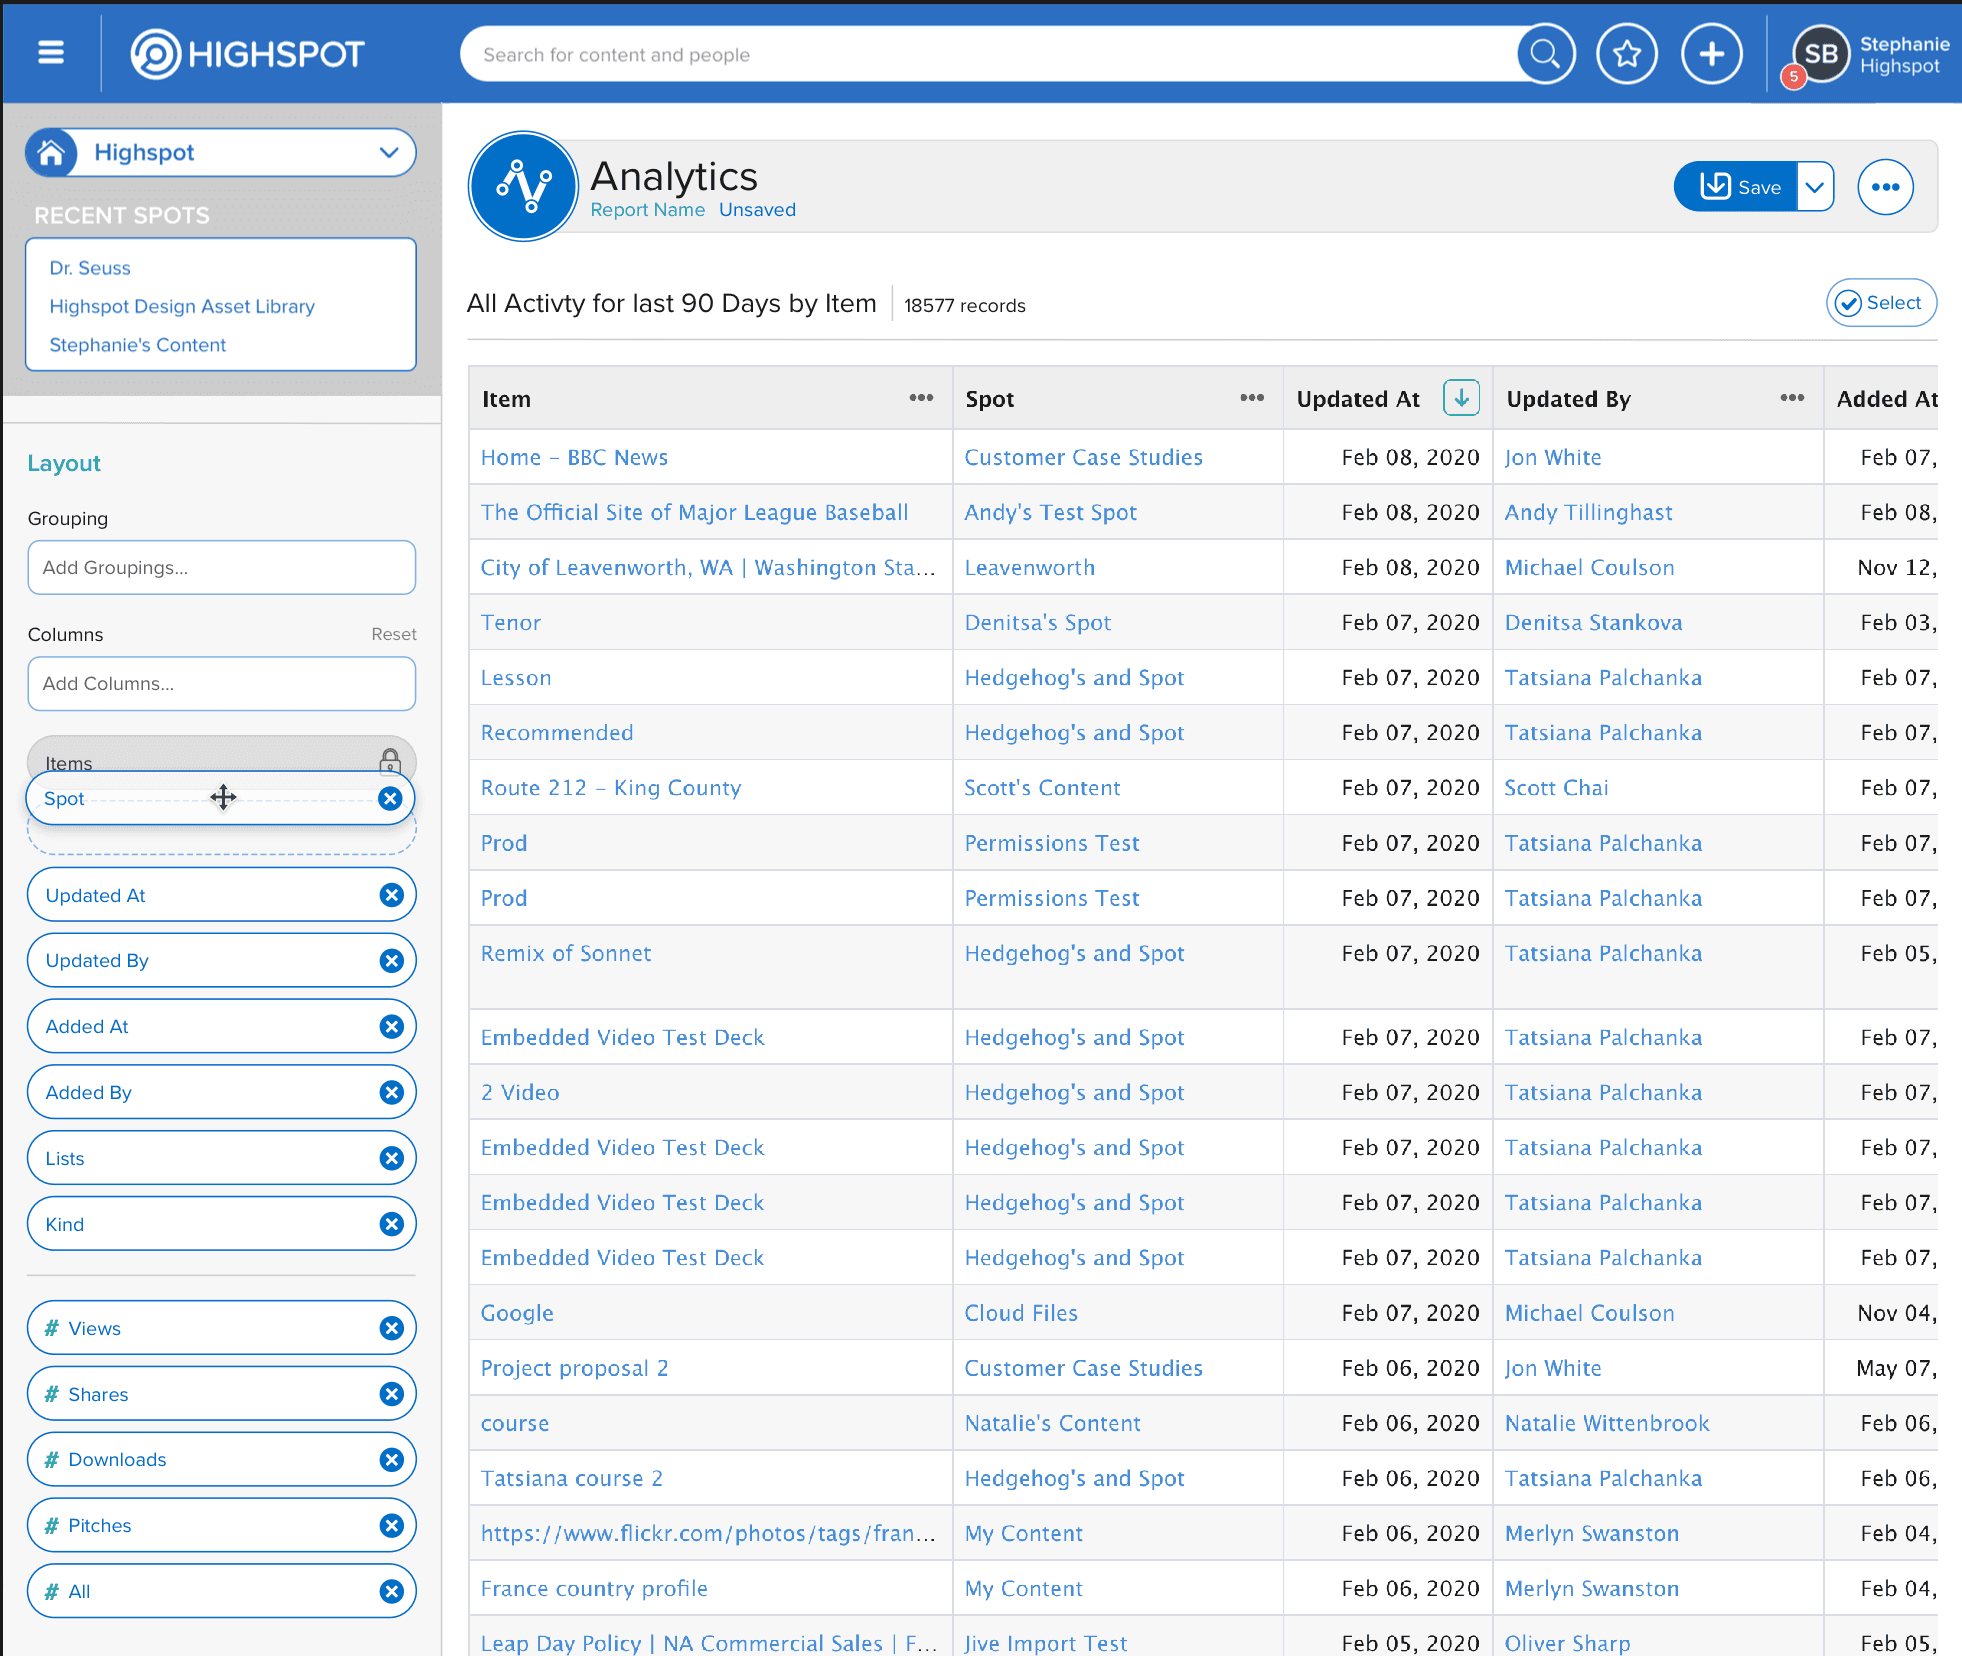Open favorites via the star icon

pos(1627,54)
